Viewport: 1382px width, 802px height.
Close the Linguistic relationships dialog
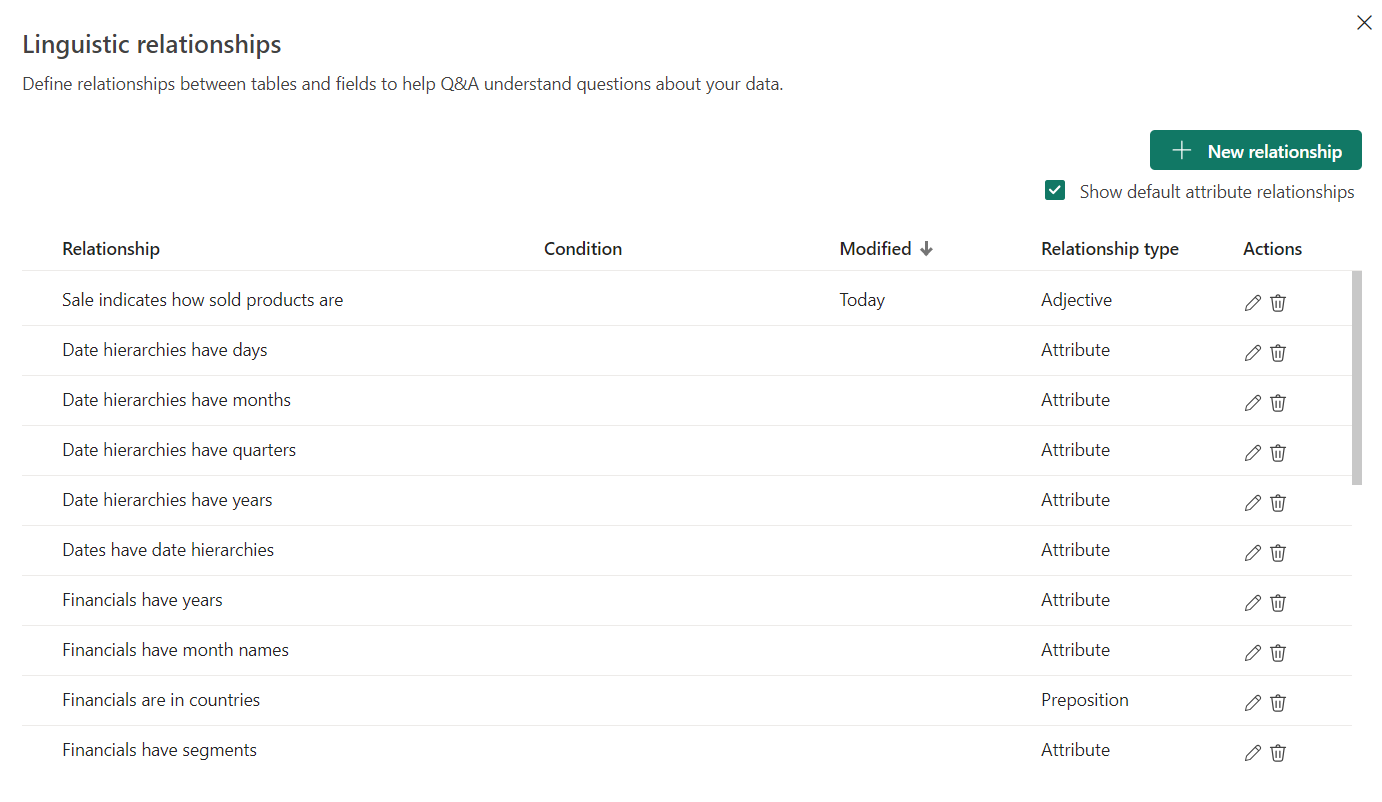click(1364, 22)
